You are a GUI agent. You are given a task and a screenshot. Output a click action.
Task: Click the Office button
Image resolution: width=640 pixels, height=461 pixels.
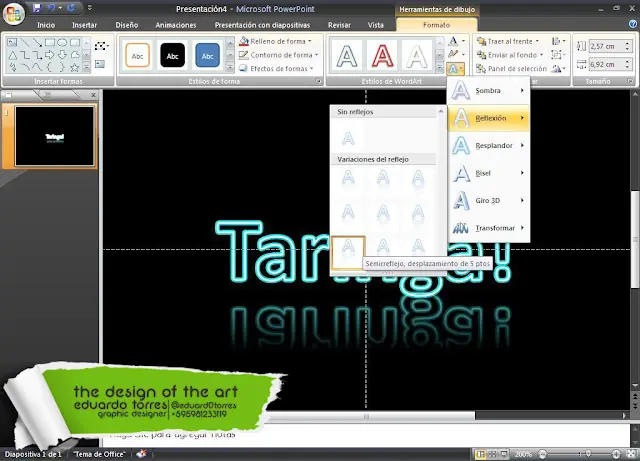pos(13,13)
